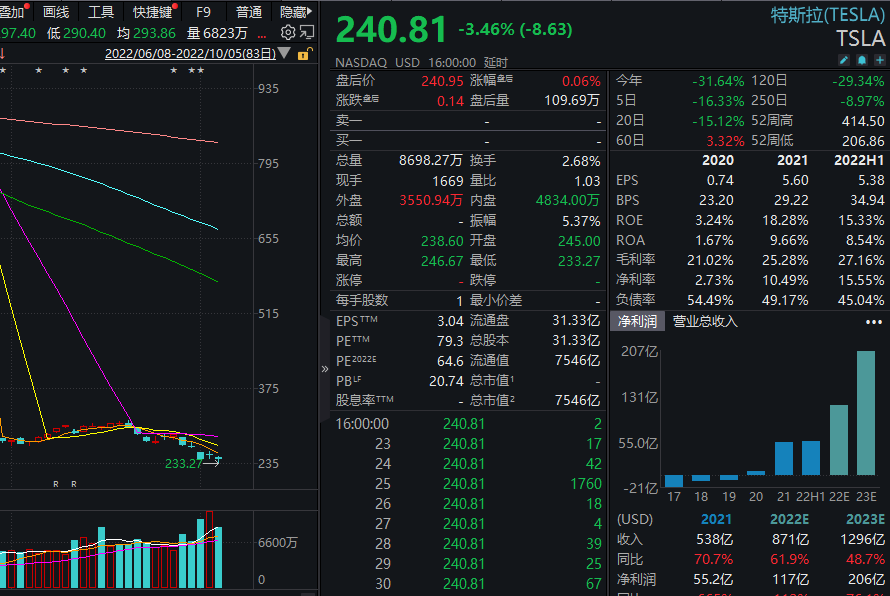The width and height of the screenshot is (890, 596).
Task: Collapse the side panel with double-chevron handle
Action: click(x=325, y=369)
